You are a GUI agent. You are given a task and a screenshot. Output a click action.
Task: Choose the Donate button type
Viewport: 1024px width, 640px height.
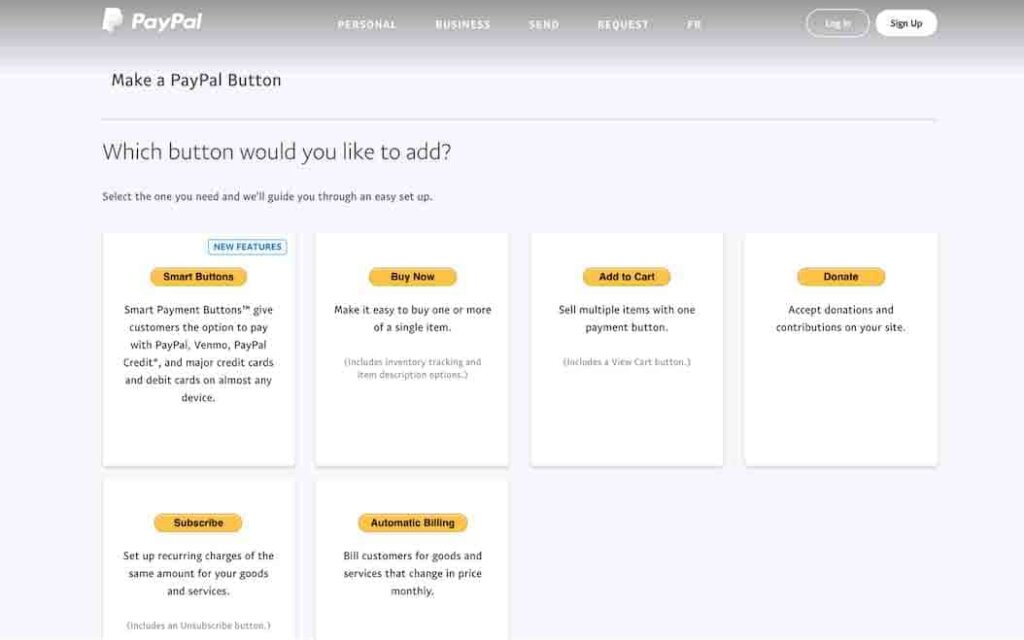click(x=840, y=277)
